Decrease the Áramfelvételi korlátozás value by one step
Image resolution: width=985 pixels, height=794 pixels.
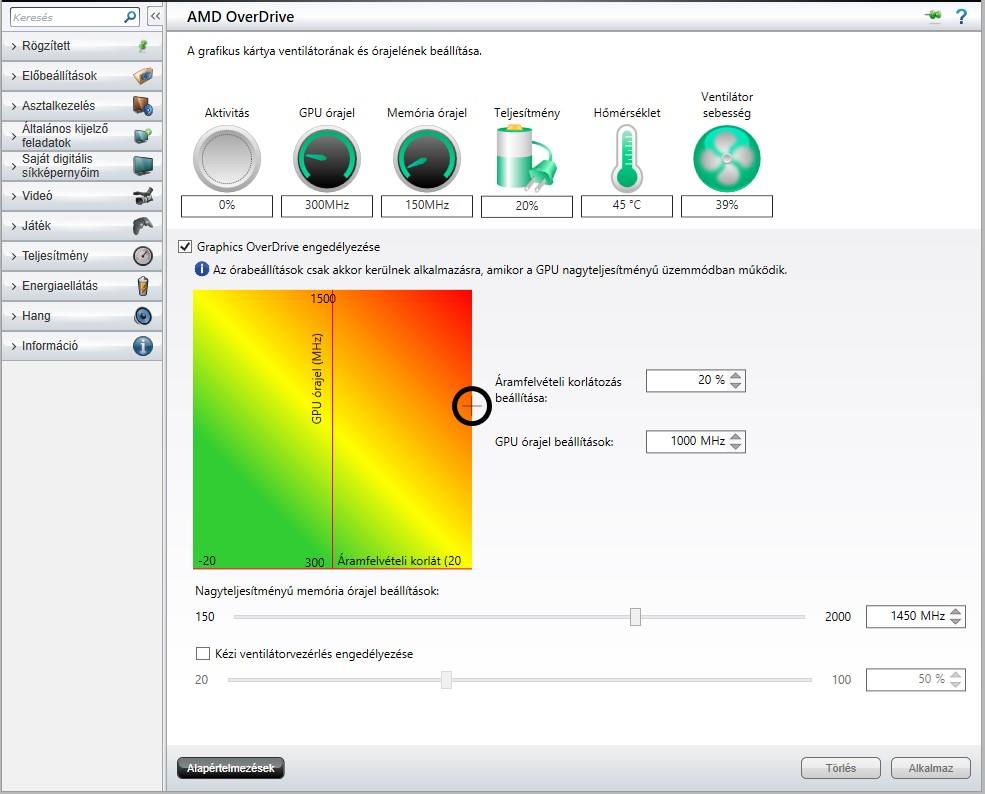point(736,385)
